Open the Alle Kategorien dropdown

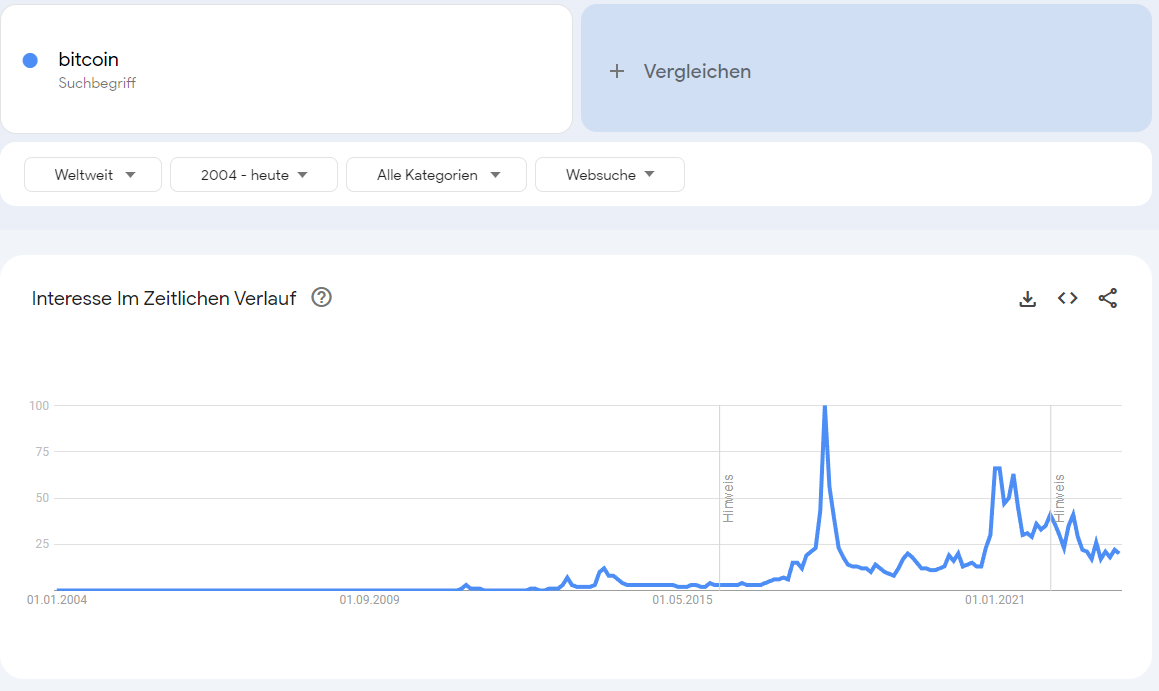[x=436, y=175]
